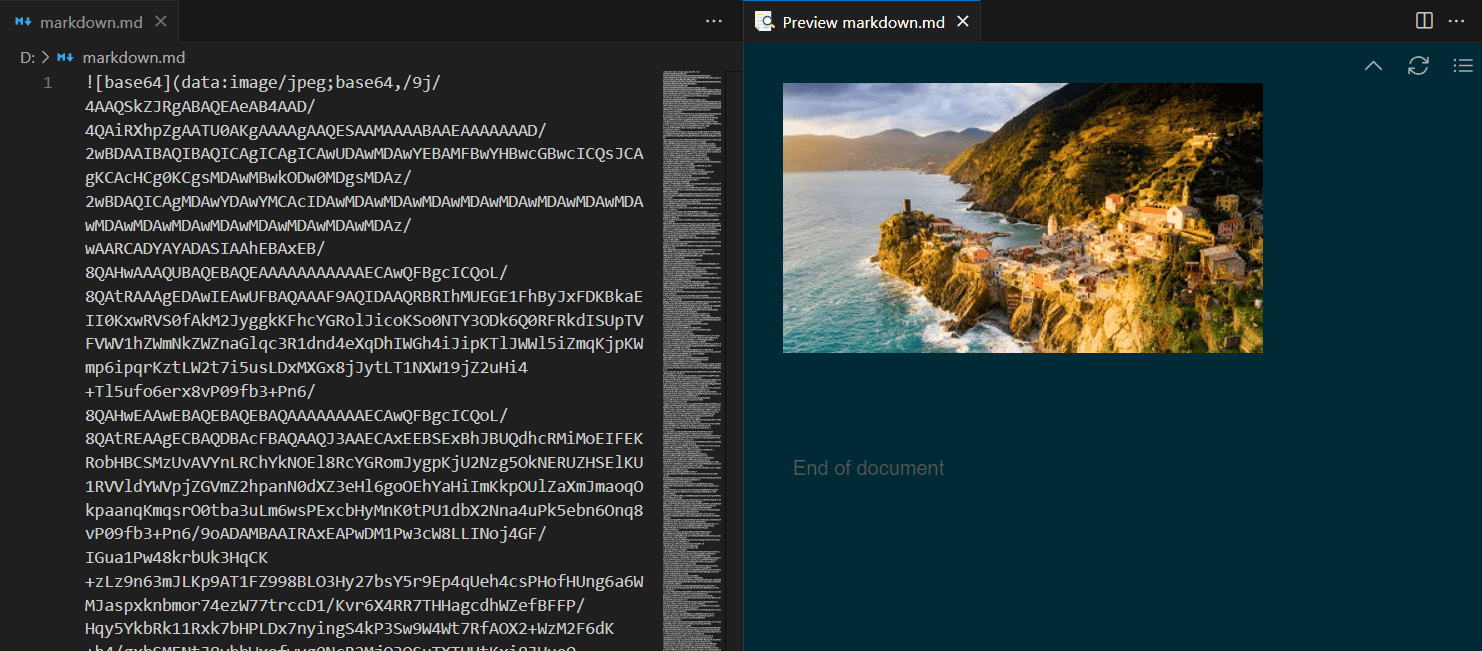Click the markdown icon in the breadcrumb bar
The width and height of the screenshot is (1482, 651).
(x=66, y=58)
